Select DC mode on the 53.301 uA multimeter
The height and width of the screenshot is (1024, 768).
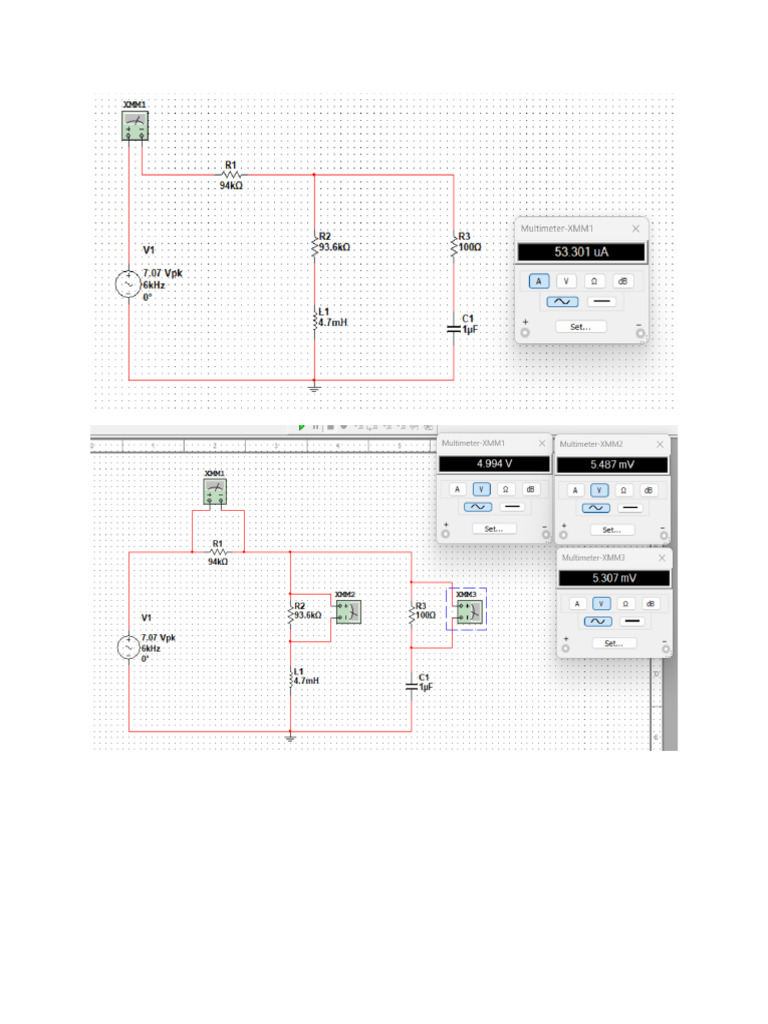tap(601, 302)
